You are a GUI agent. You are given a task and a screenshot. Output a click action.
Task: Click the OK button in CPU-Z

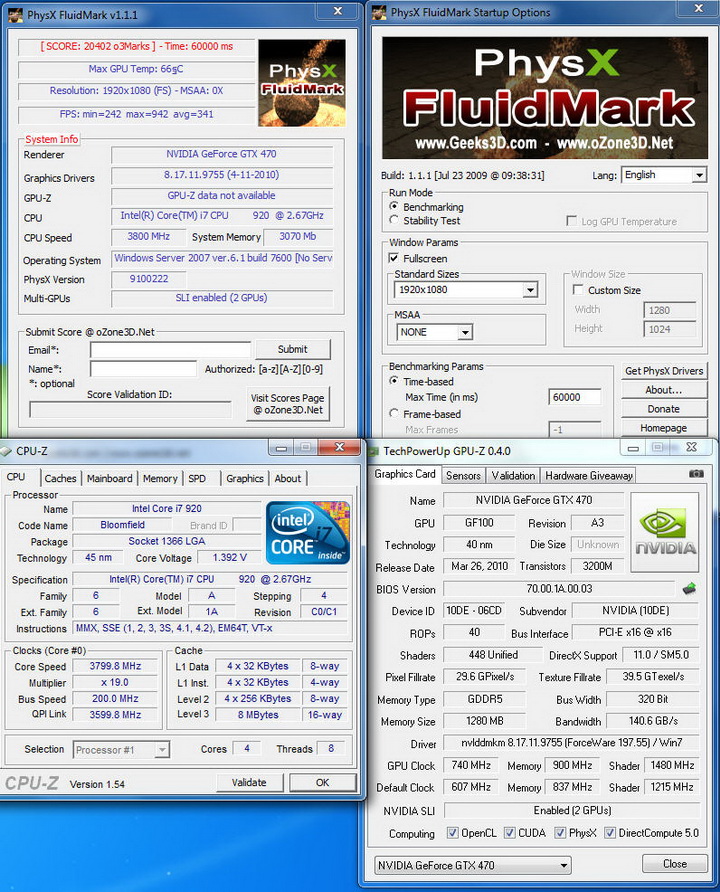coord(322,783)
